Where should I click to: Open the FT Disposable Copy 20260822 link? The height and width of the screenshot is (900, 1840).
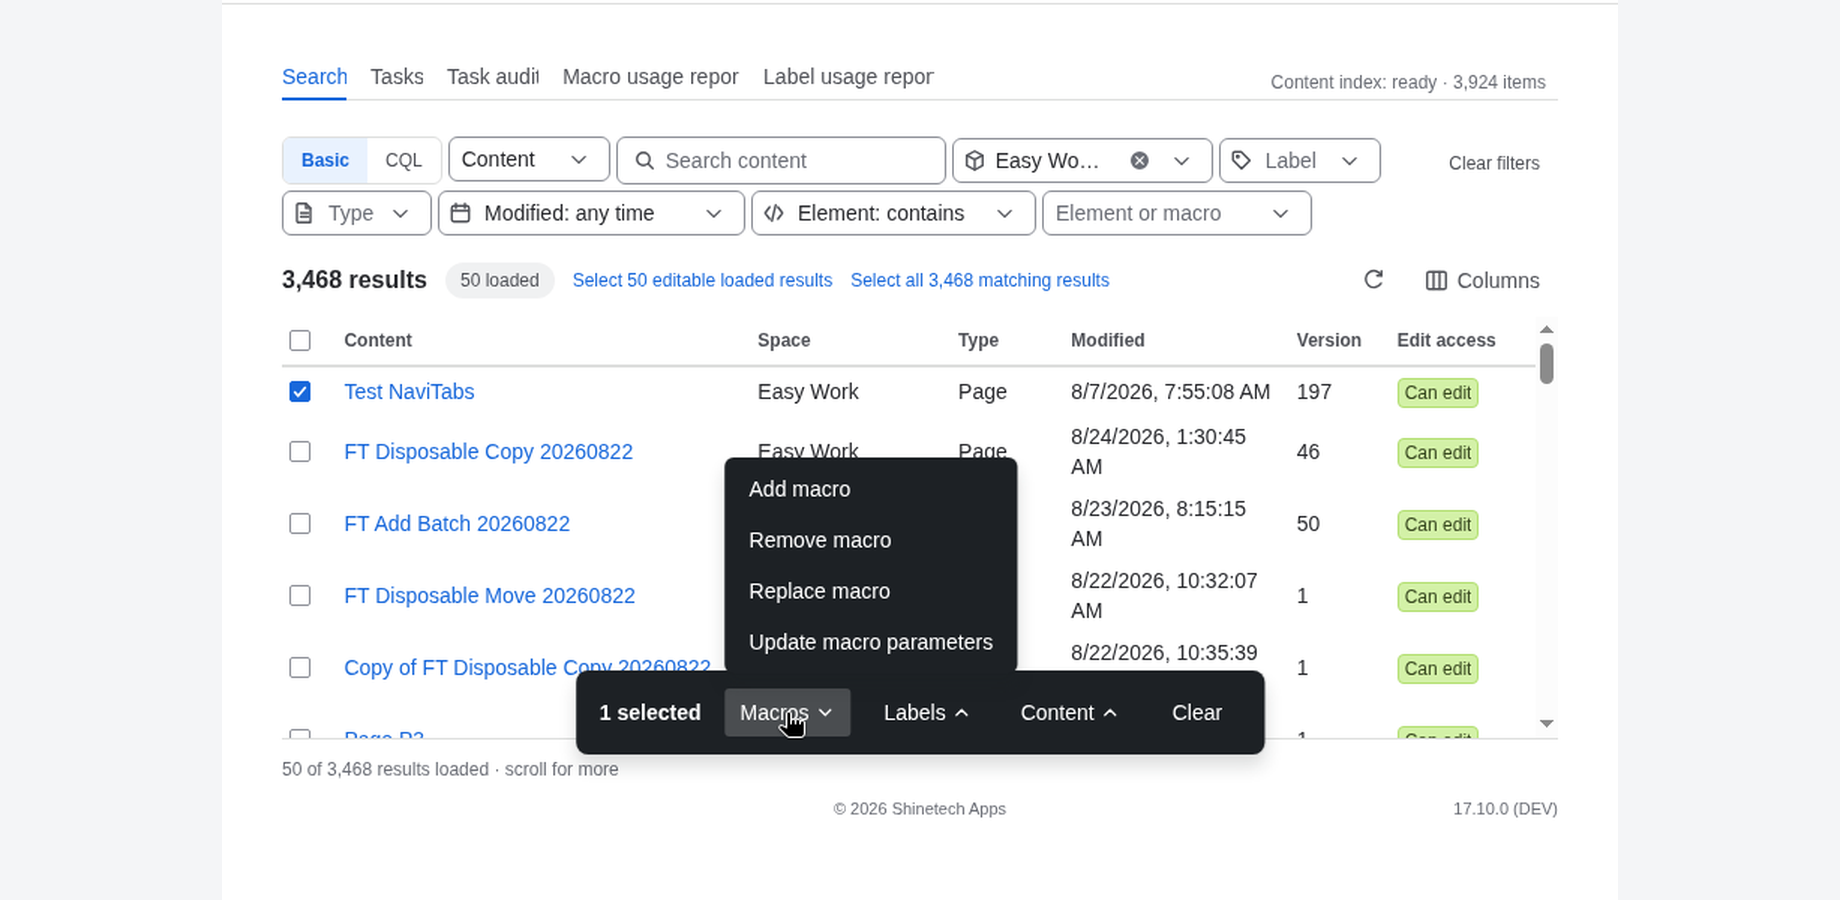click(488, 452)
